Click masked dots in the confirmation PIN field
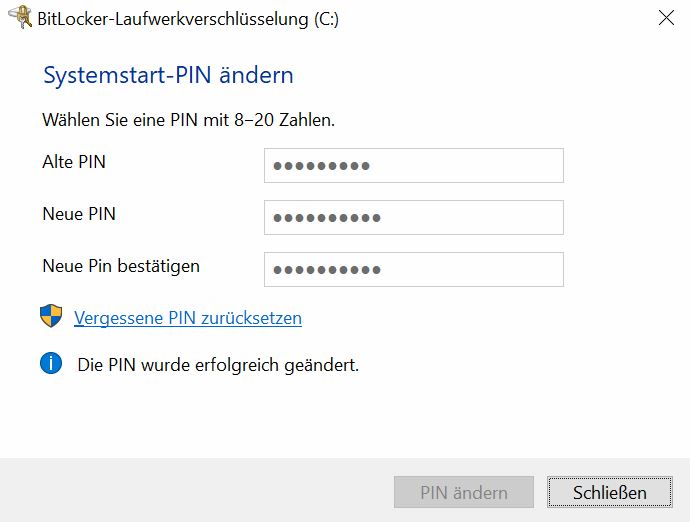 [x=327, y=270]
